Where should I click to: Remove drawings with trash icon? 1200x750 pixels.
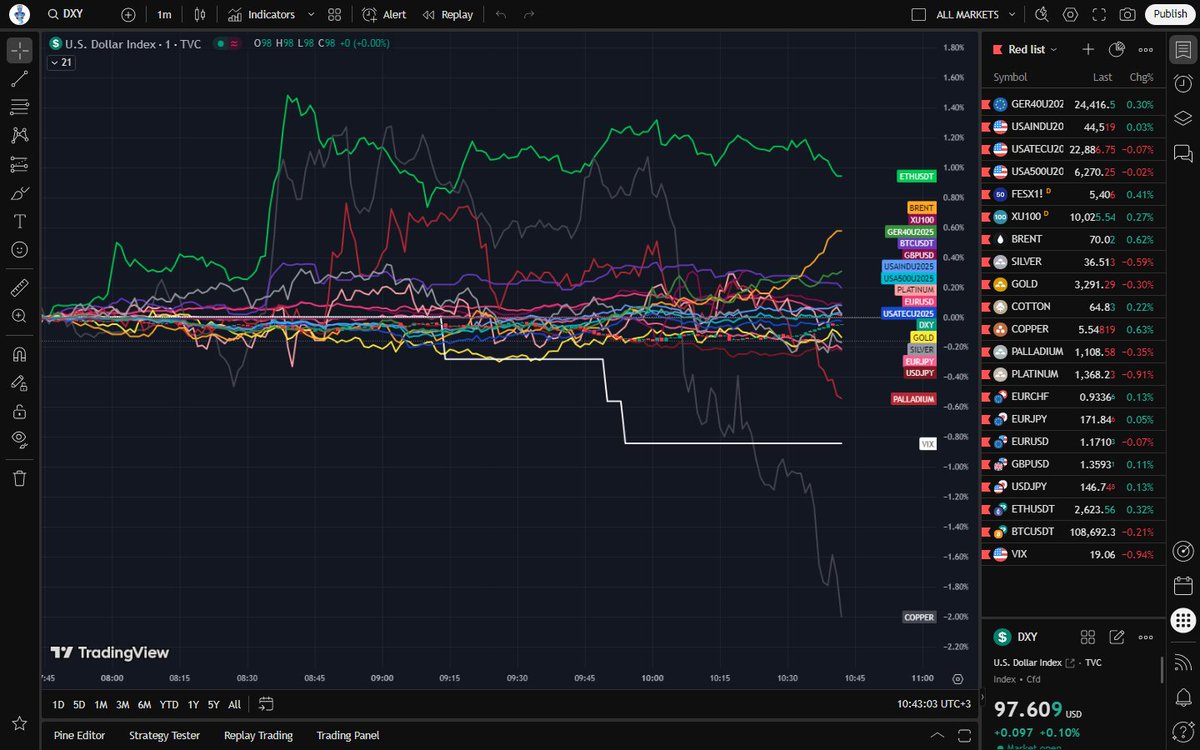[x=20, y=478]
